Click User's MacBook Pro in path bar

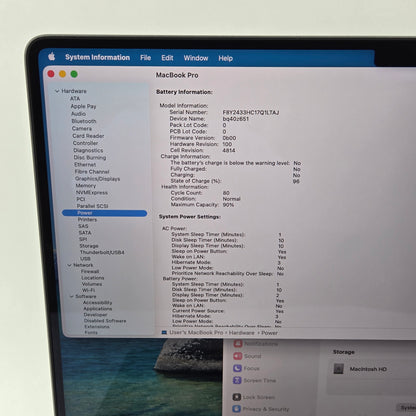click(196, 332)
